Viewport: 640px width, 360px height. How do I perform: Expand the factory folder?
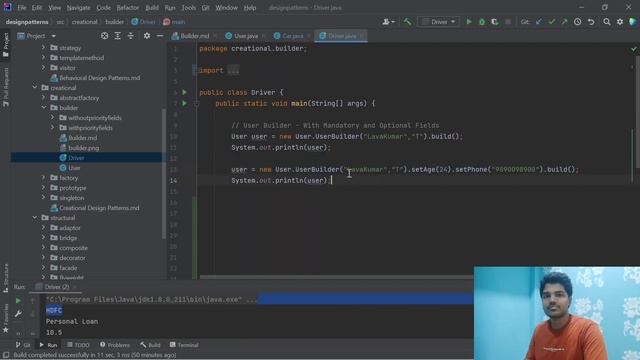tap(43, 178)
